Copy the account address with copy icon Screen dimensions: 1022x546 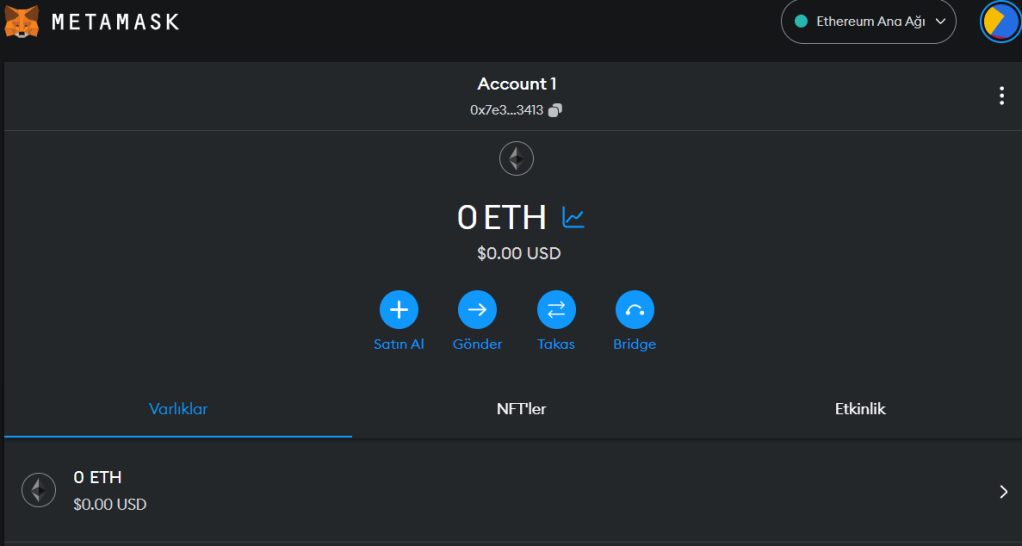click(x=556, y=110)
